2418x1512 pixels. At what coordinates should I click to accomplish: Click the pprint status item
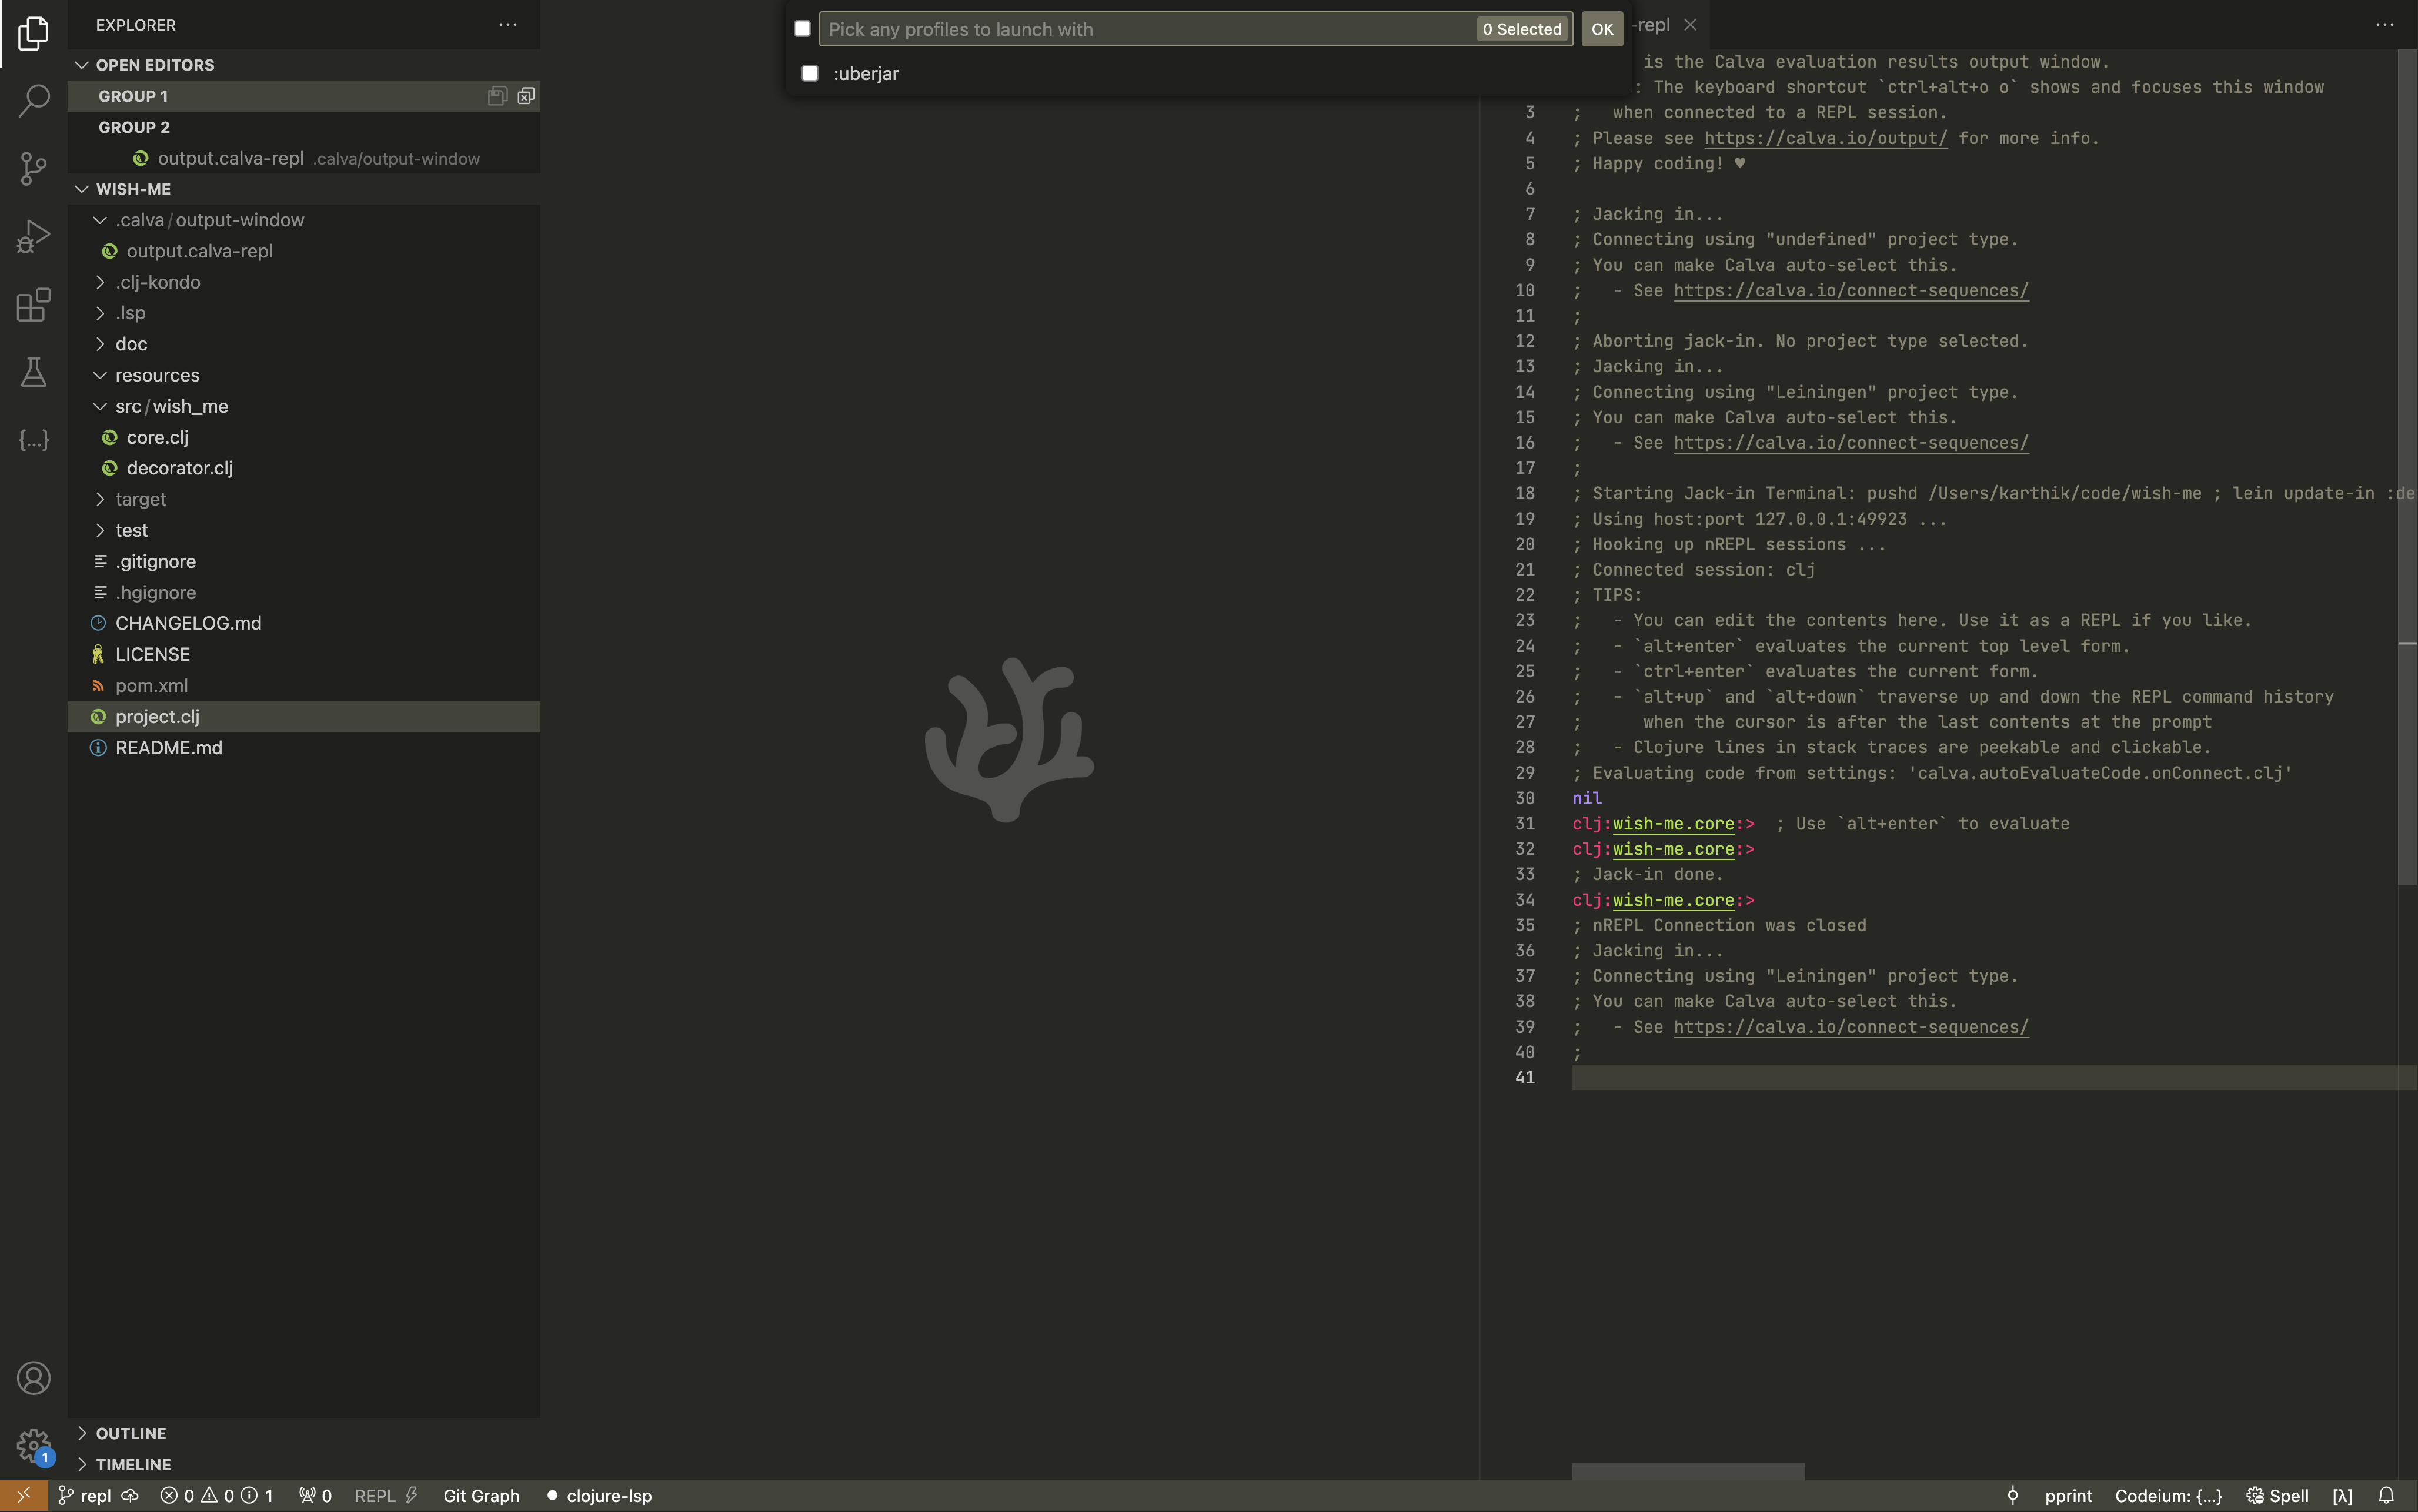pyautogui.click(x=2068, y=1495)
